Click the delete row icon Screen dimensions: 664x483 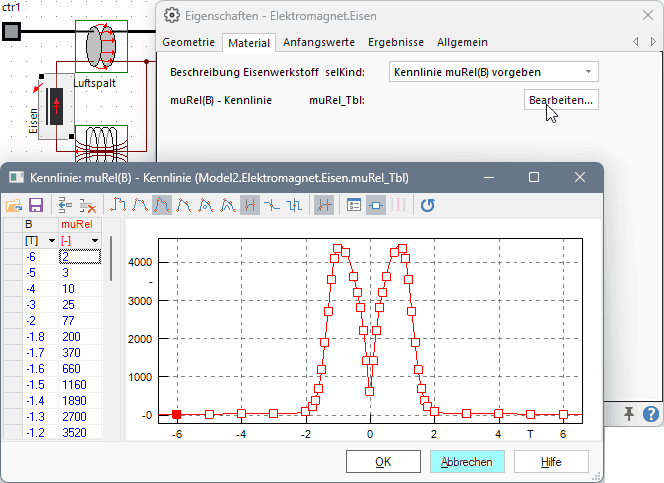pyautogui.click(x=87, y=204)
